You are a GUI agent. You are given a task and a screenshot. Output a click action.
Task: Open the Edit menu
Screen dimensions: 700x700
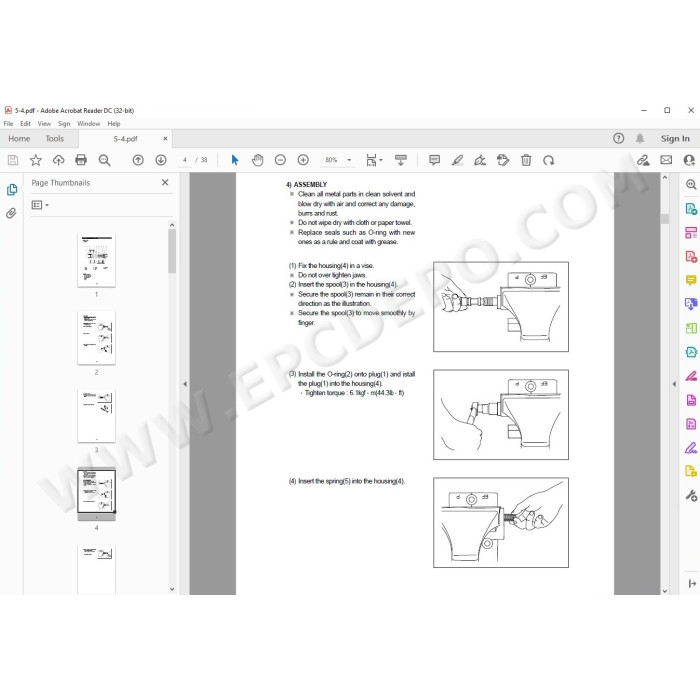coord(25,124)
